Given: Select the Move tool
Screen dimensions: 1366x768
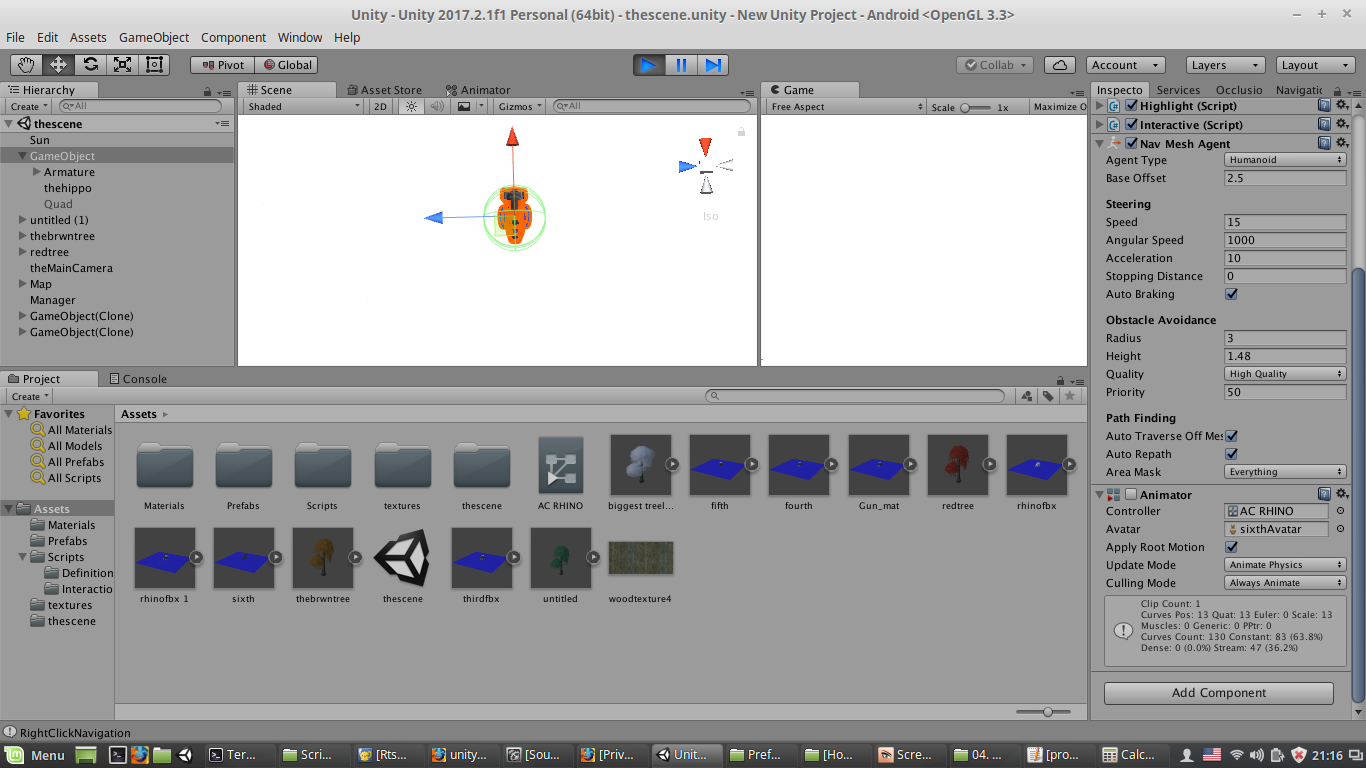Looking at the screenshot, I should click(x=58, y=65).
